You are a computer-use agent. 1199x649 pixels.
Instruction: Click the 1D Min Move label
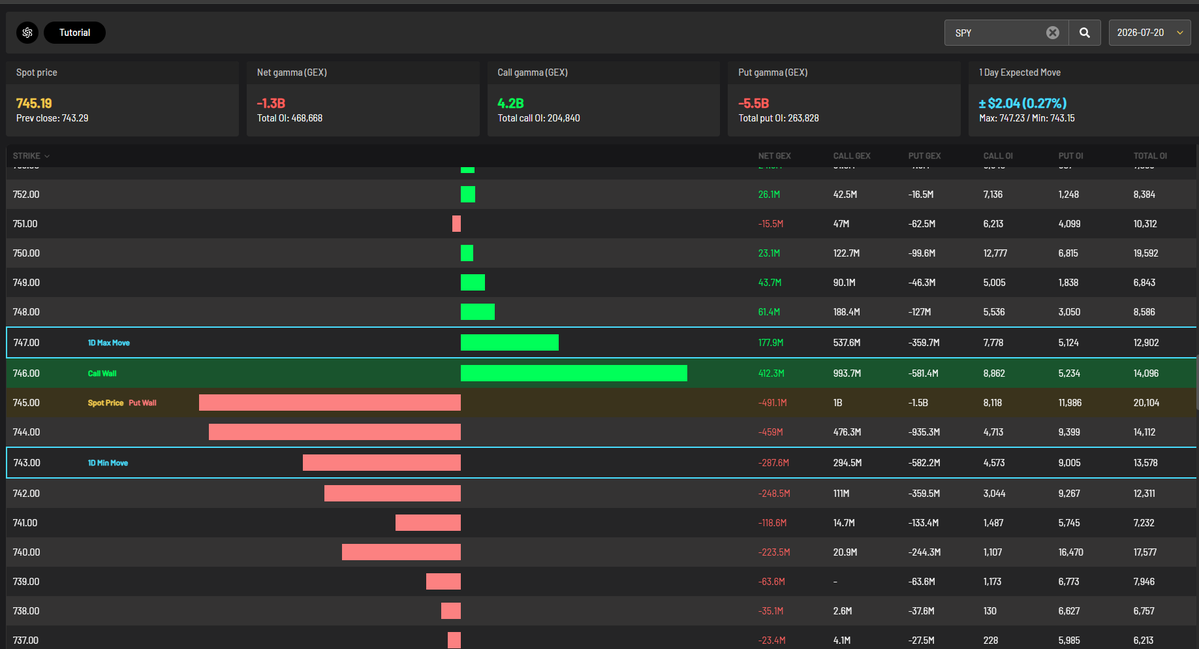click(x=108, y=462)
